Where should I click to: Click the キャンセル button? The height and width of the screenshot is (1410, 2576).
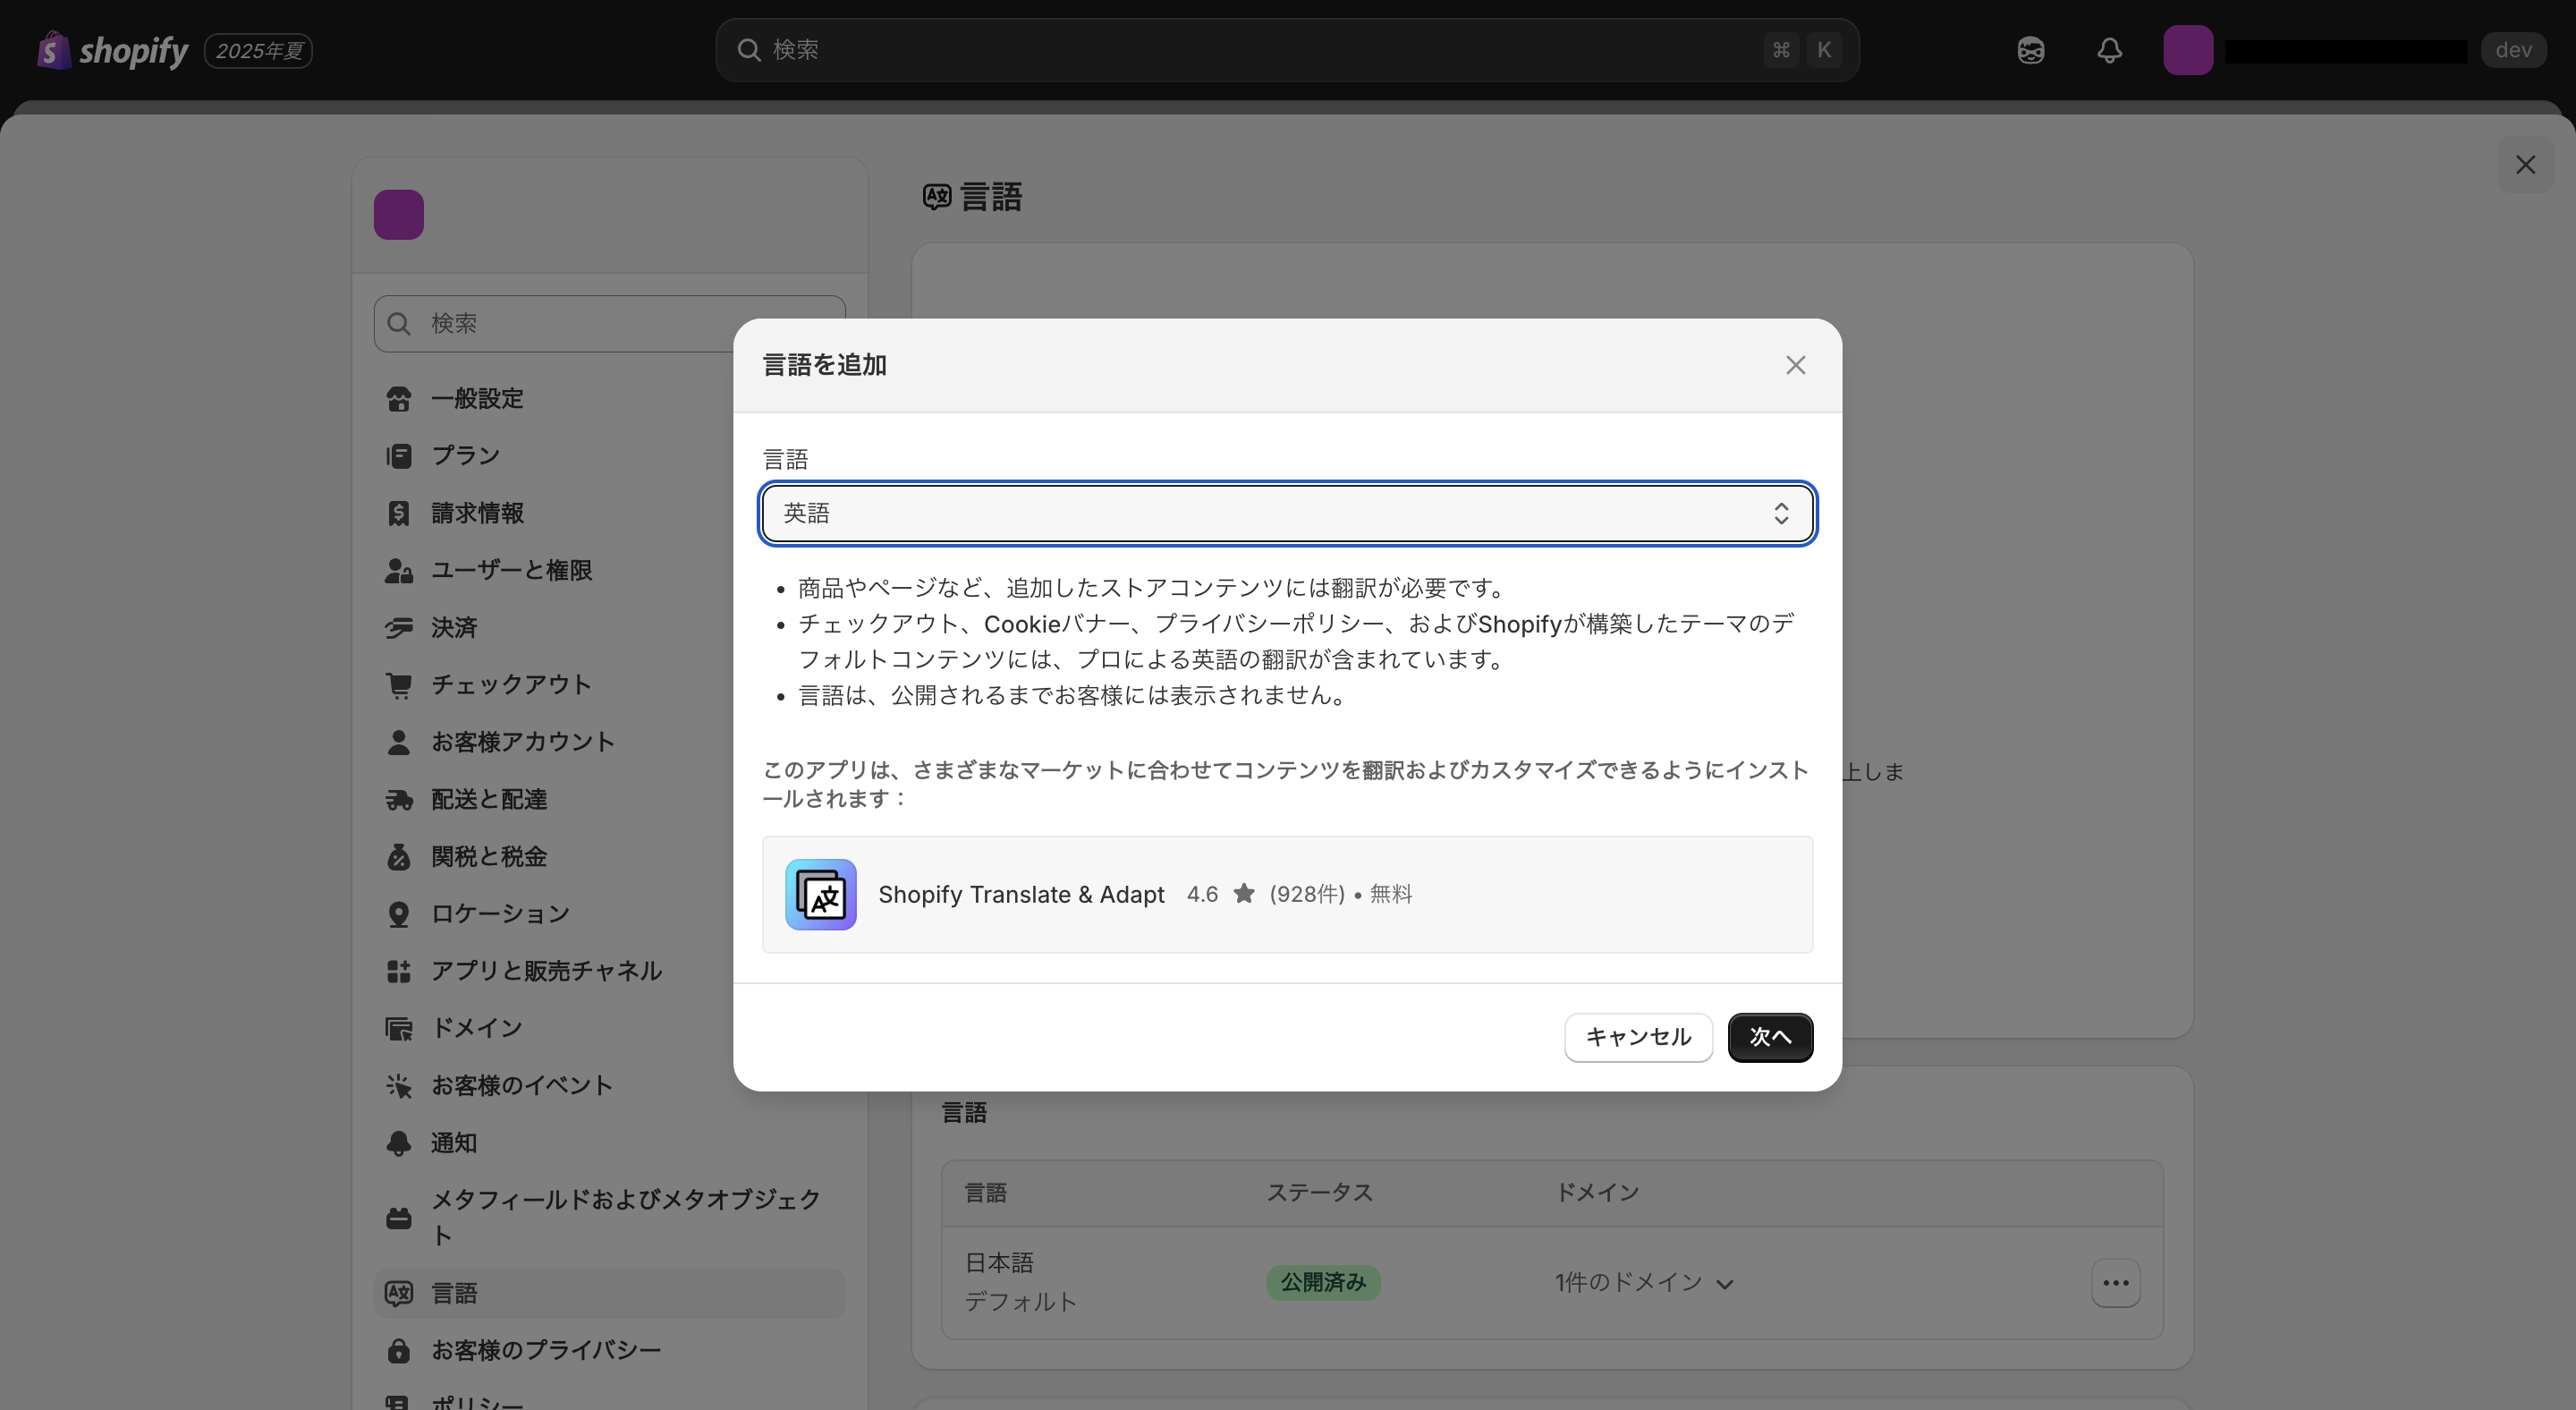1638,1037
